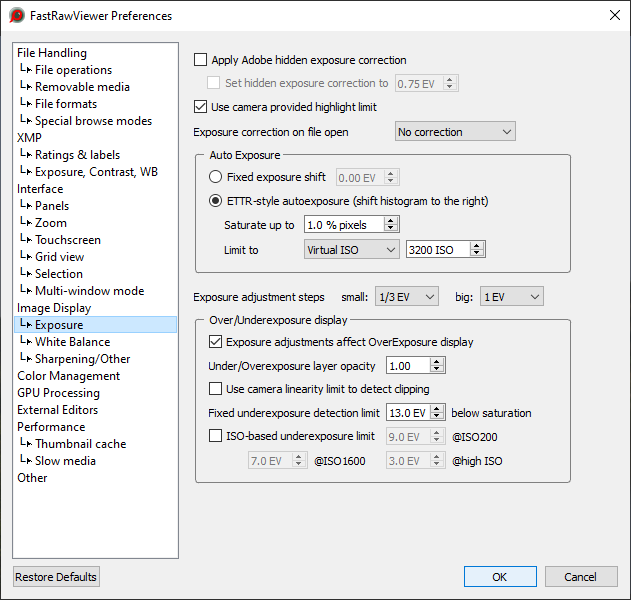Open big exposure step 1 EV dropdown

pyautogui.click(x=511, y=296)
